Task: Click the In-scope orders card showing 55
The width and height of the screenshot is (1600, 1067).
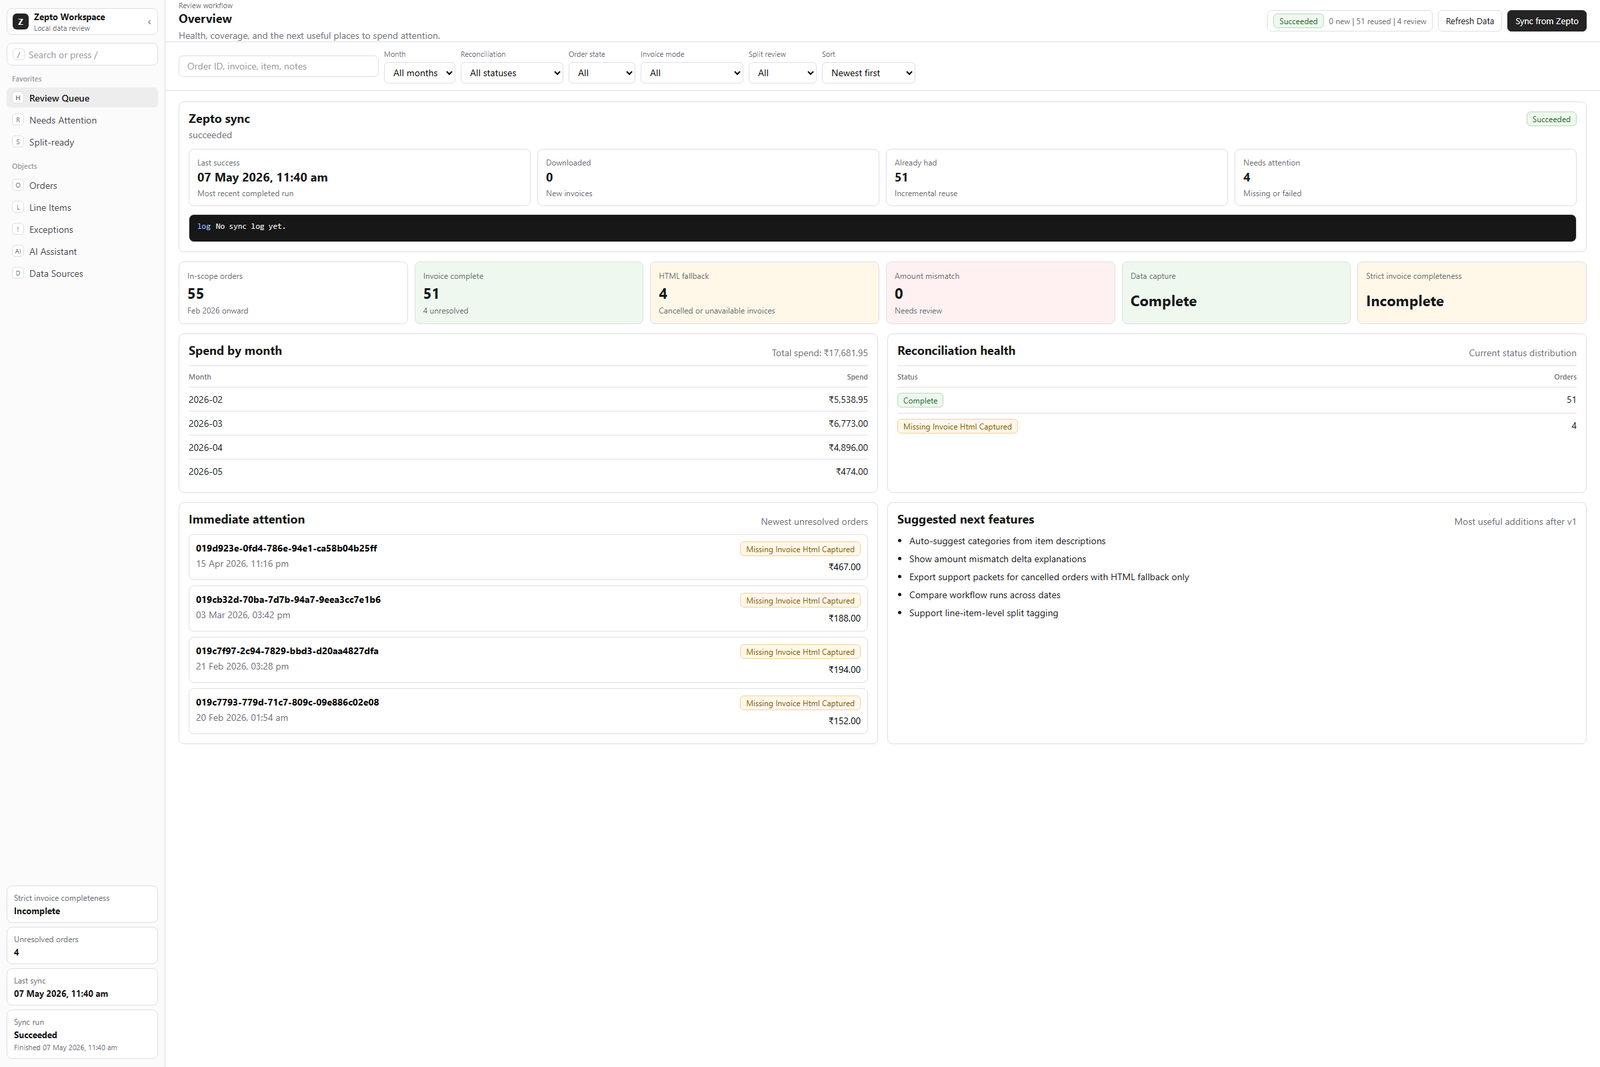Action: [x=293, y=293]
